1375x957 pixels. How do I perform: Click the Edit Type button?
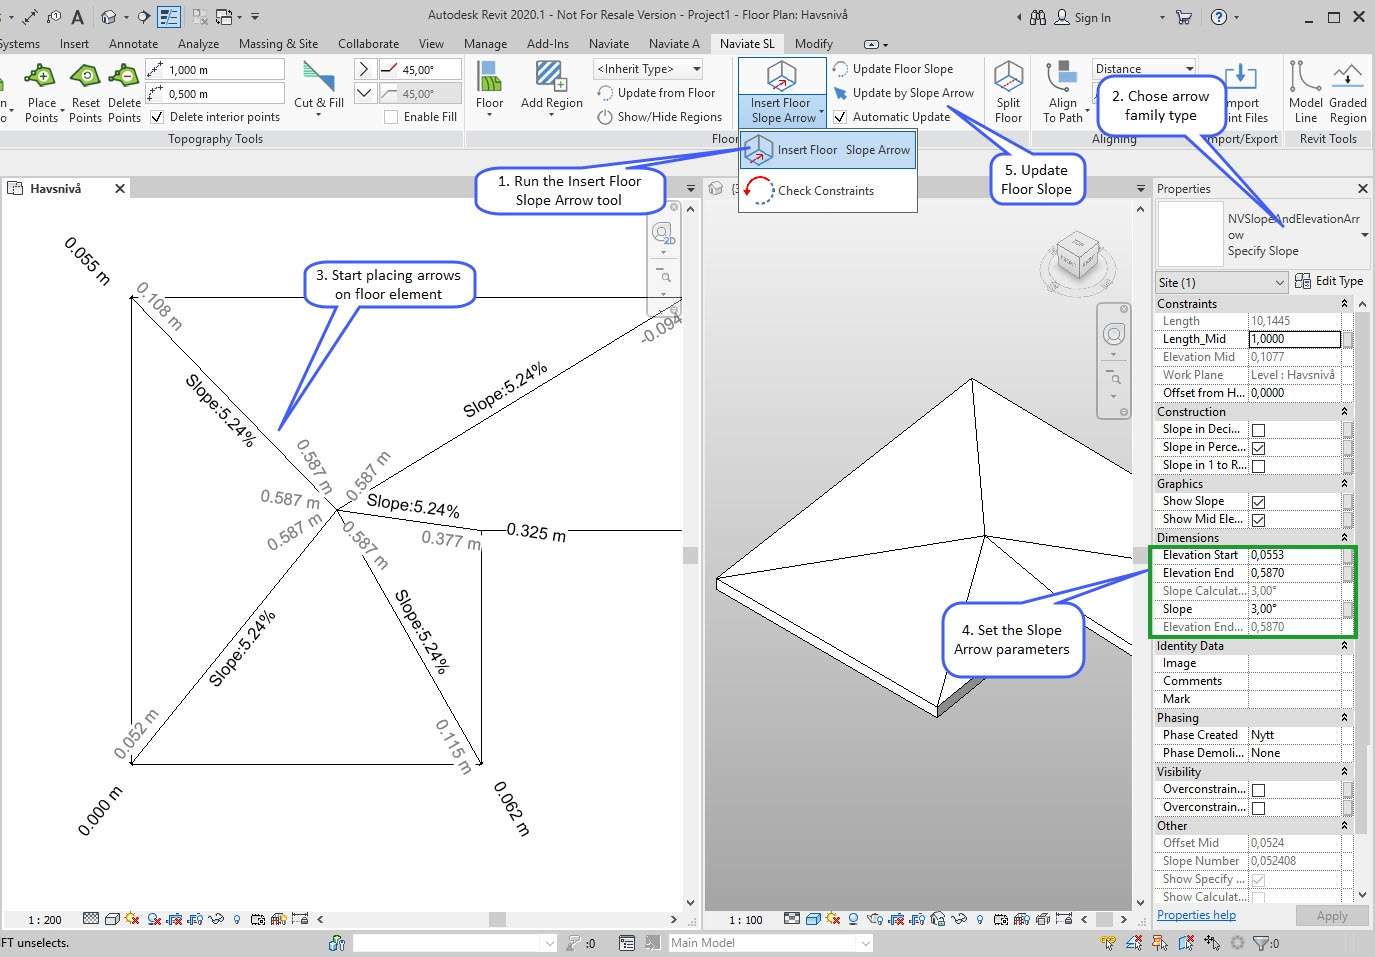pyautogui.click(x=1328, y=282)
